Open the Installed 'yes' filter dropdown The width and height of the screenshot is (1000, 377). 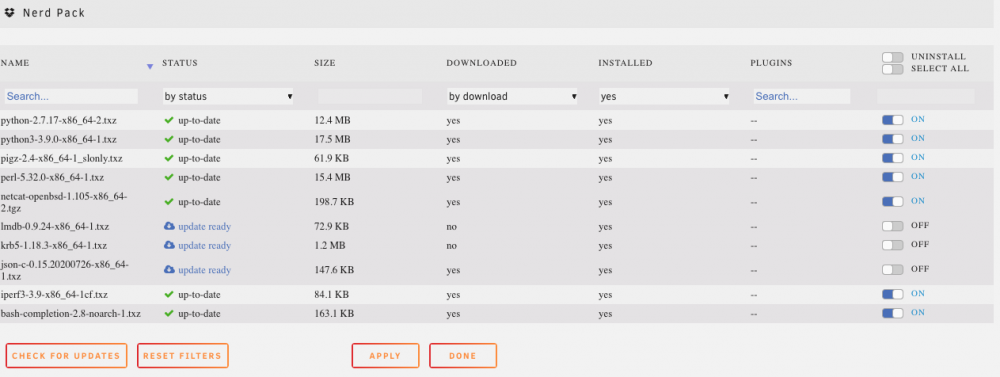pyautogui.click(x=664, y=96)
